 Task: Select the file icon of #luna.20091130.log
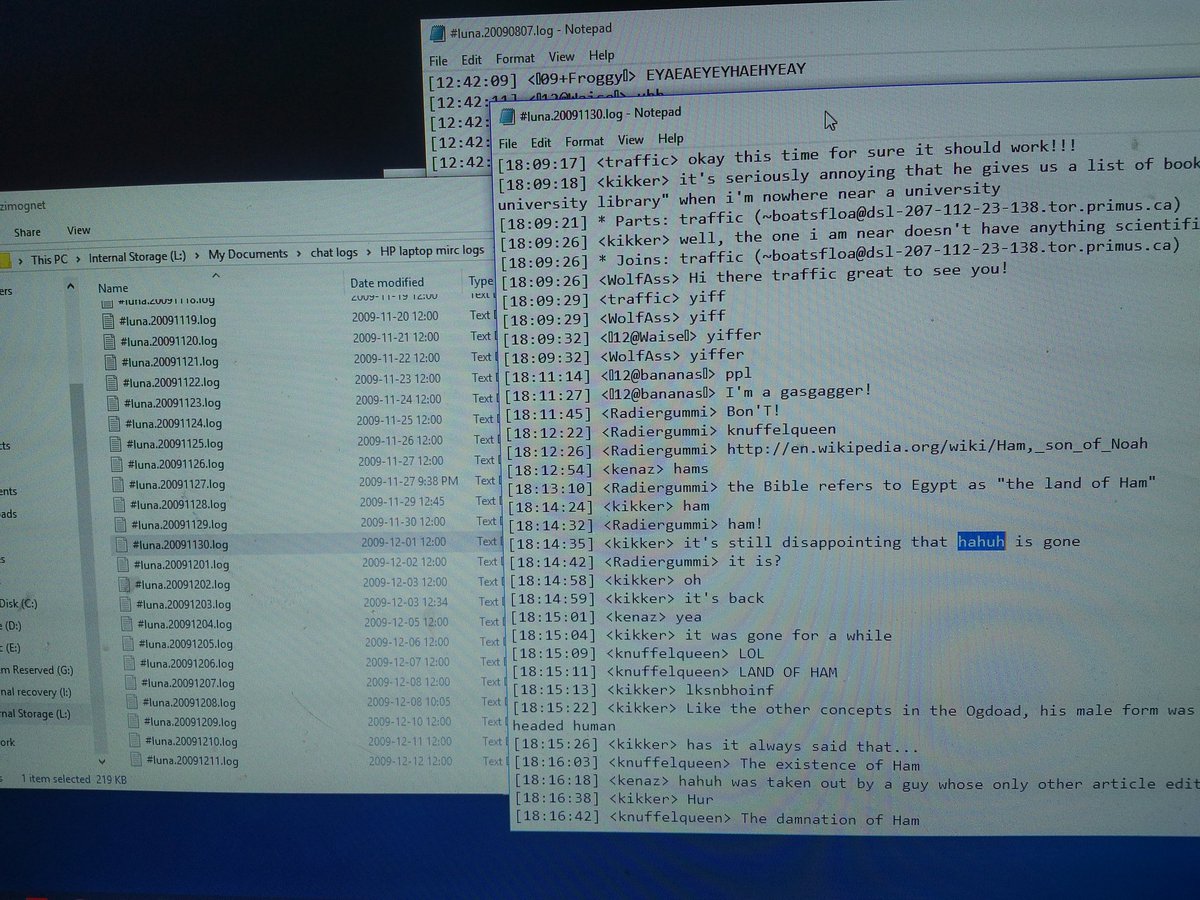coord(122,545)
